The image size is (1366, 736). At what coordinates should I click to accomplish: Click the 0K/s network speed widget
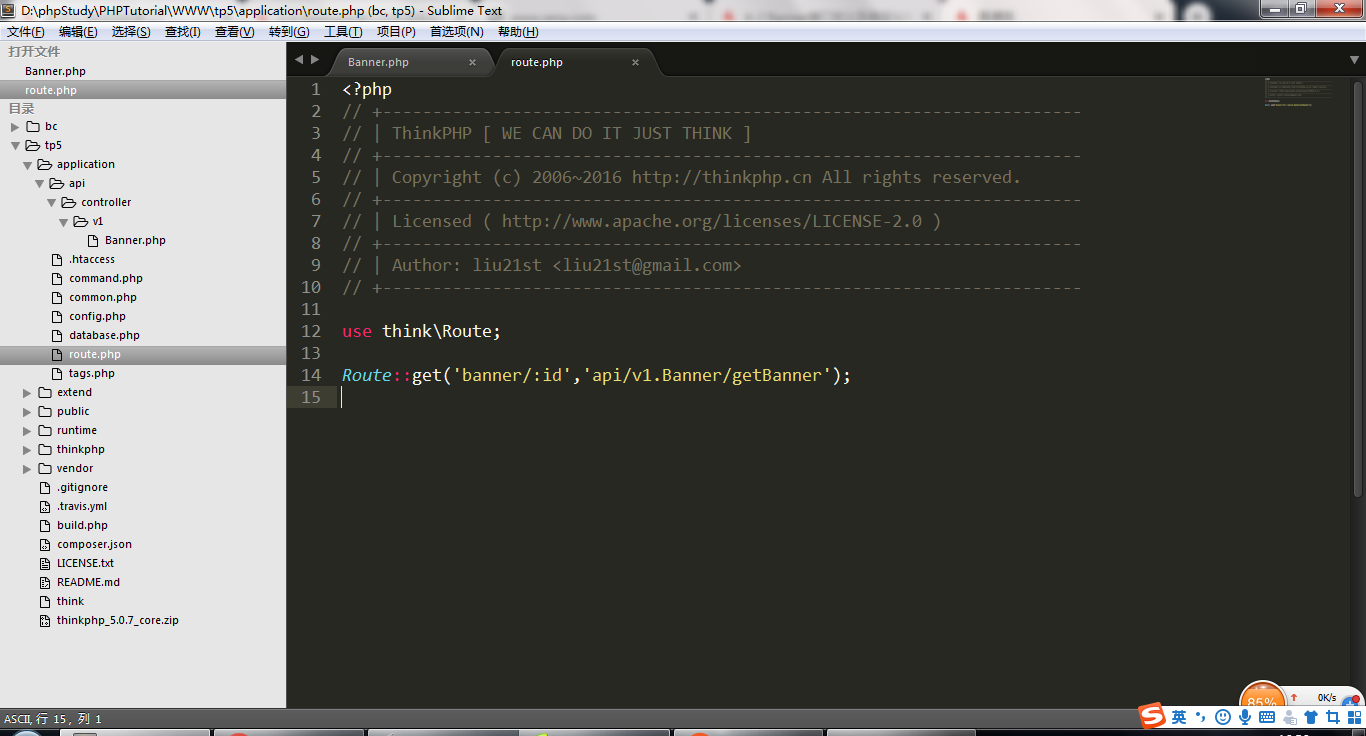[x=1326, y=698]
